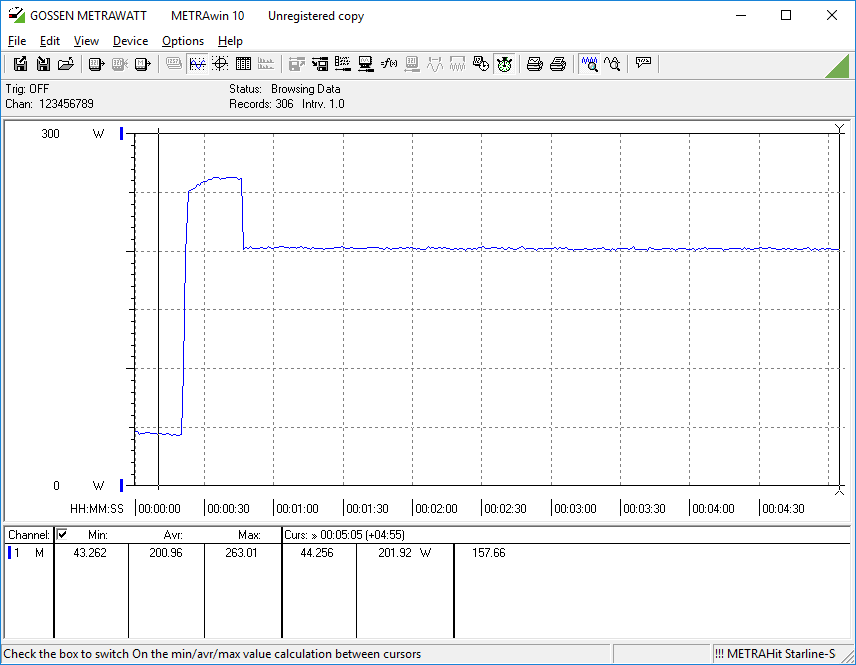Click the Min value 43.262

(90, 553)
